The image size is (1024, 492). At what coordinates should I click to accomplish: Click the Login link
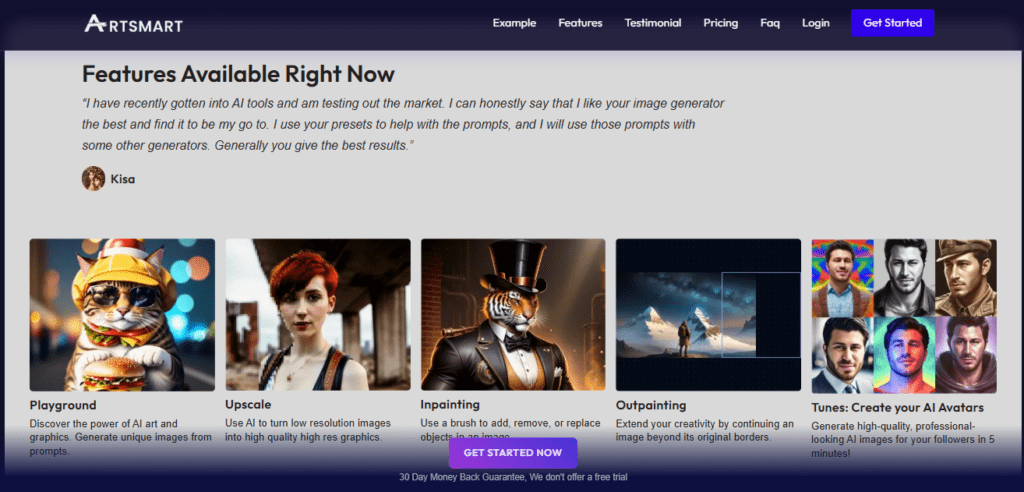tap(816, 23)
